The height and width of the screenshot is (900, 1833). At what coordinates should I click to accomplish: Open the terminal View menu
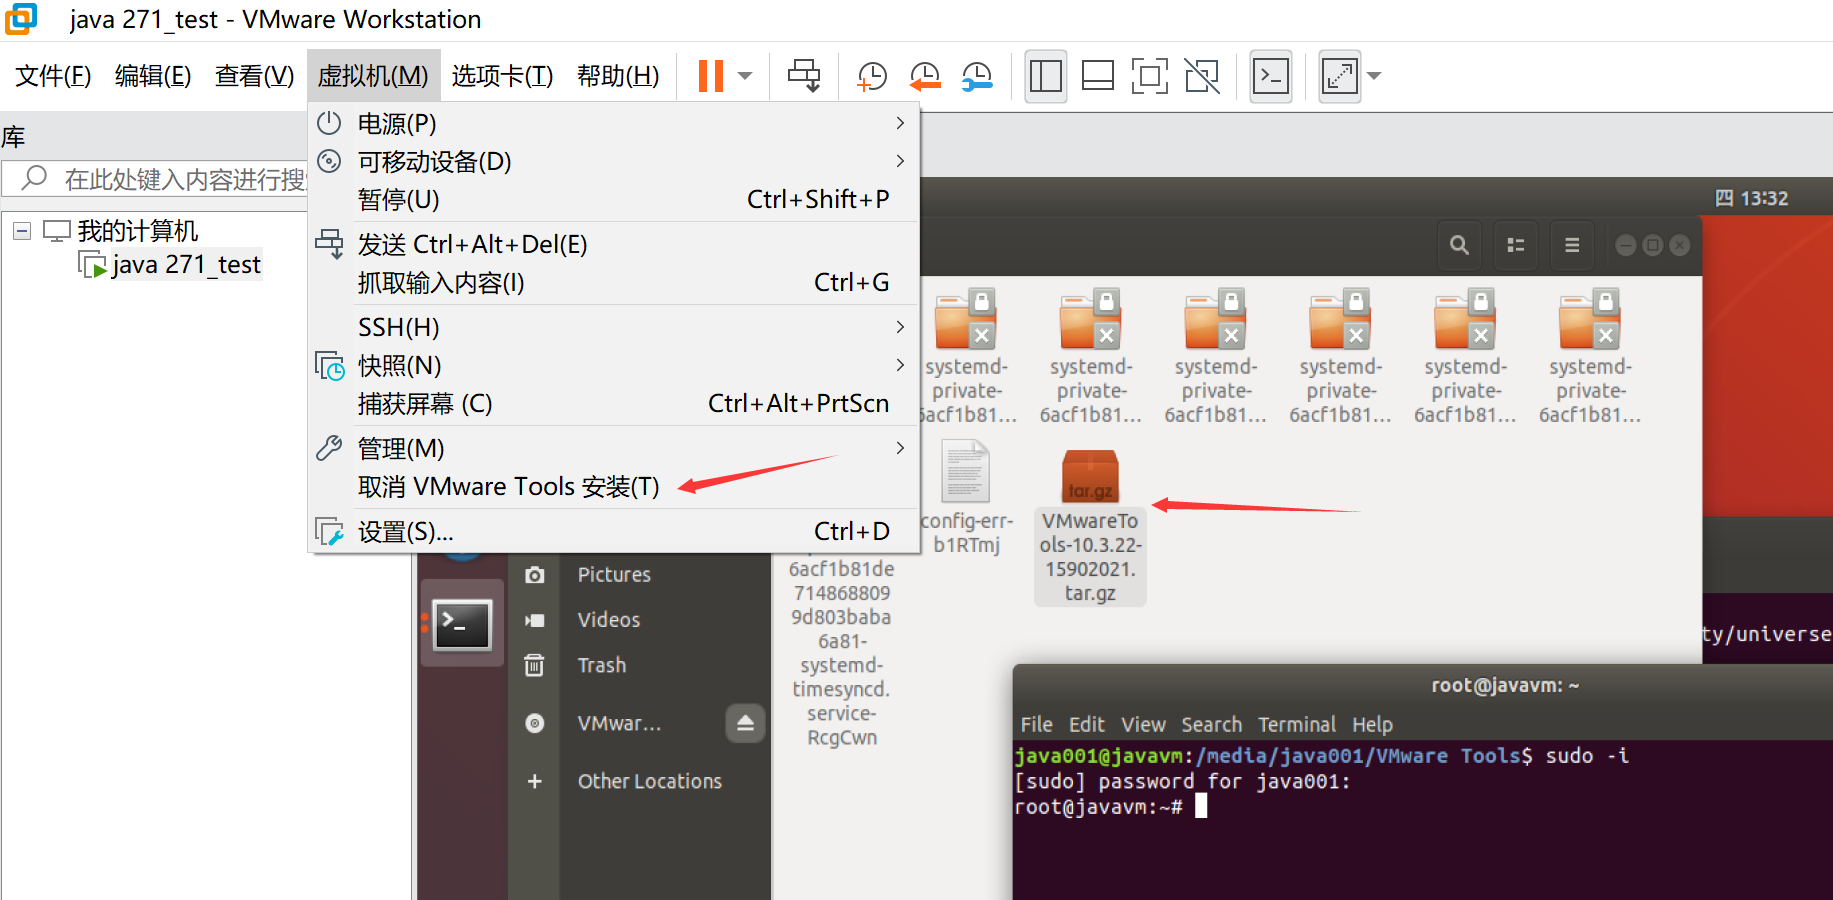1143,725
